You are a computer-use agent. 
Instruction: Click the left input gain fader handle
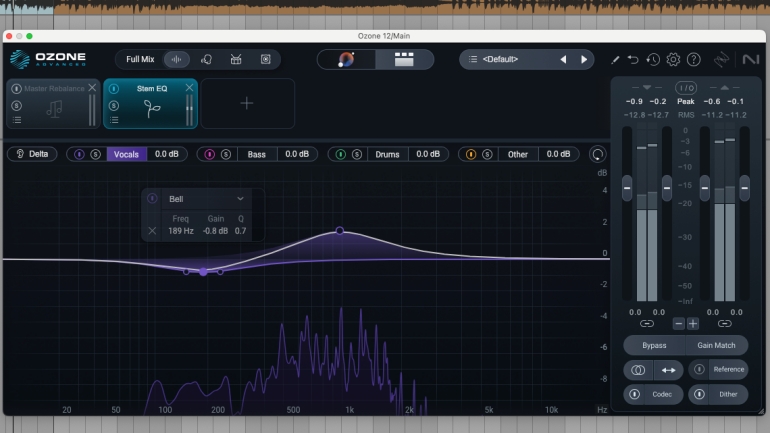(627, 188)
